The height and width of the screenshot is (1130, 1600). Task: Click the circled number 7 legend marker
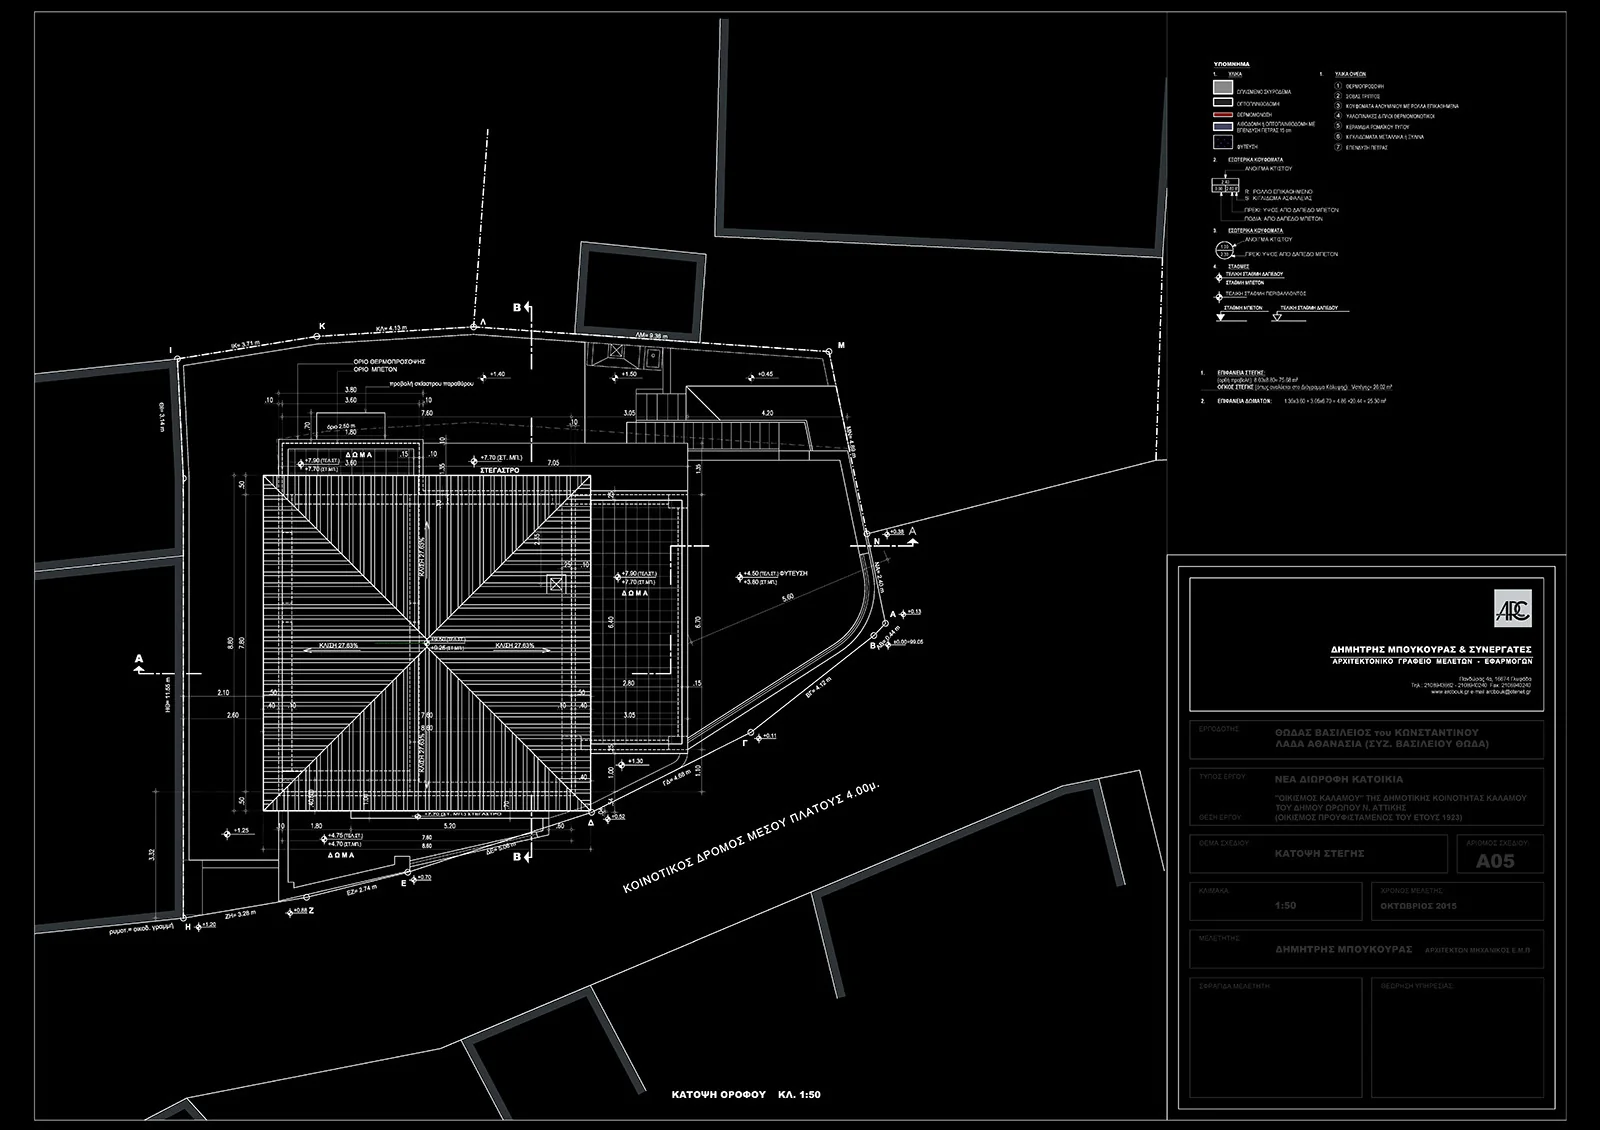point(1339,147)
